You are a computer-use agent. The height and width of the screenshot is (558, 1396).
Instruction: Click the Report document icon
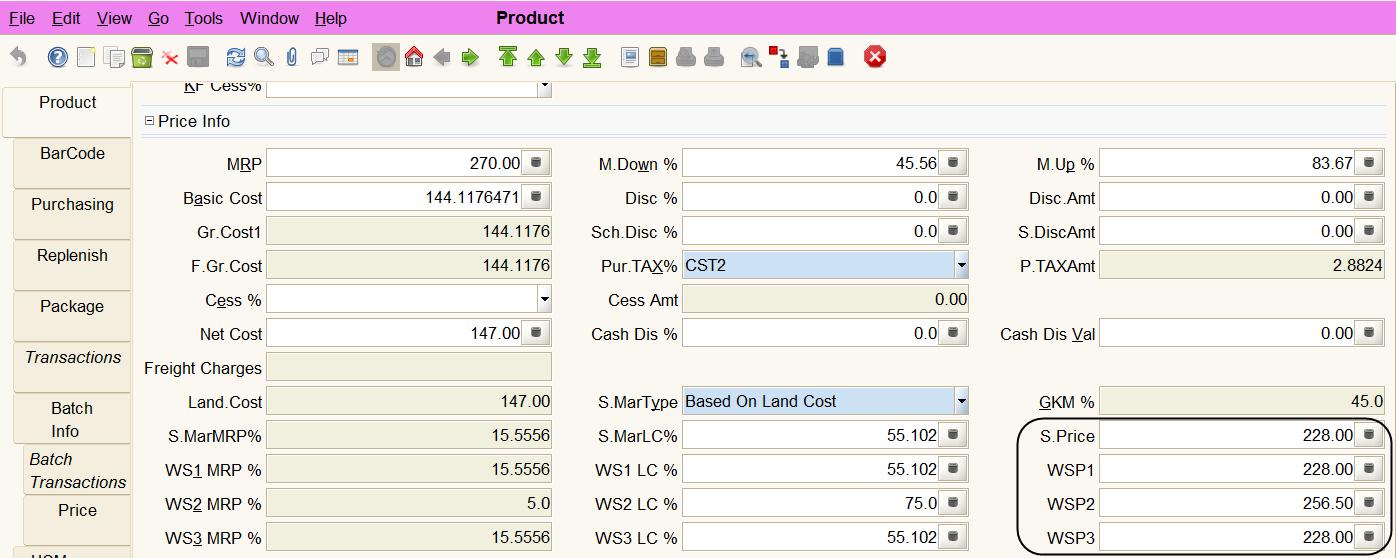630,57
